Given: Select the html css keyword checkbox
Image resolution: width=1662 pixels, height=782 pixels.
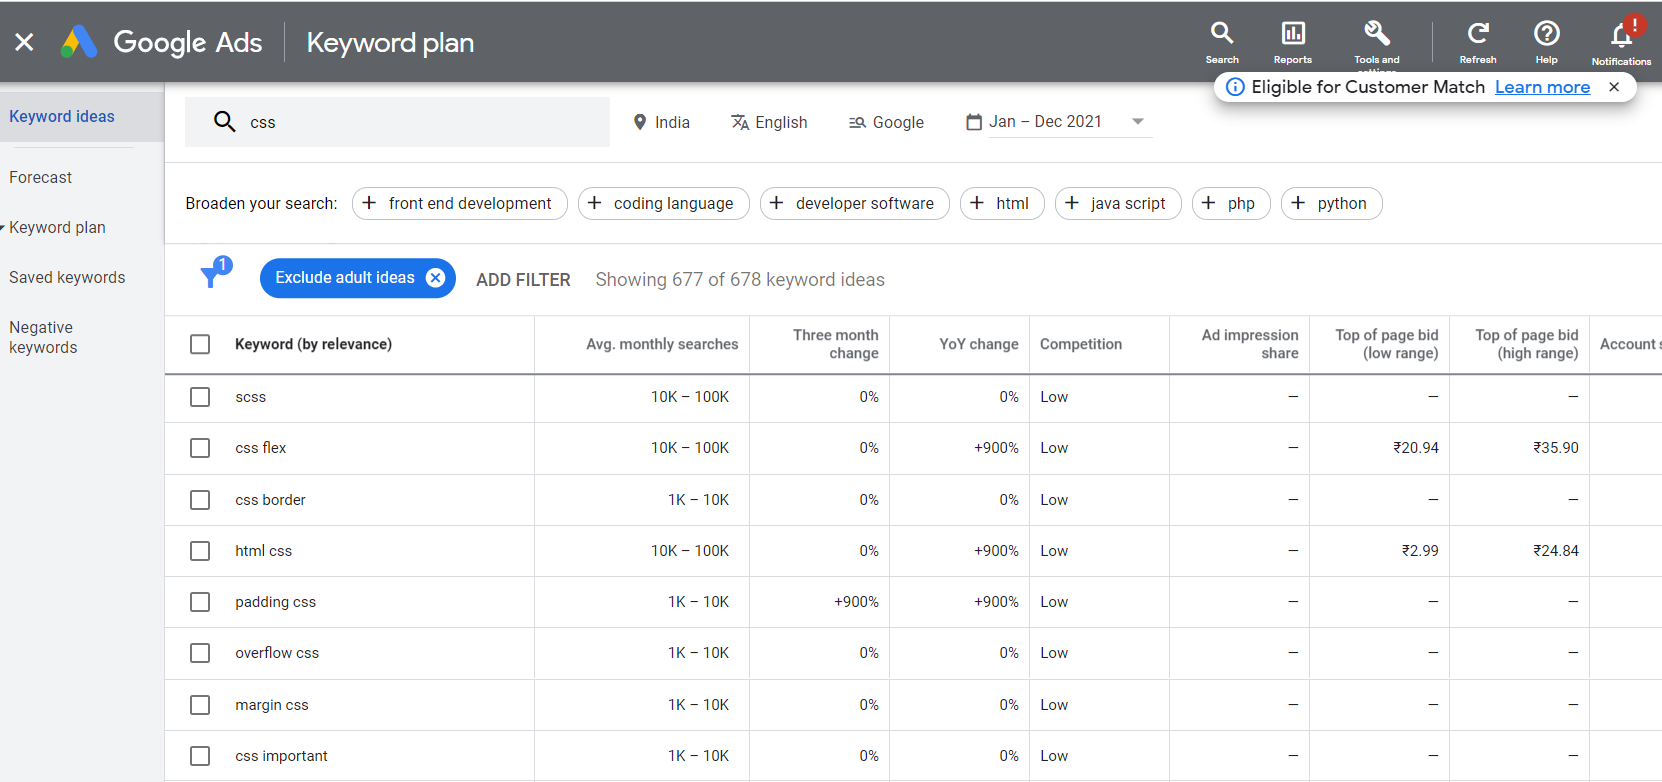Looking at the screenshot, I should coord(200,551).
